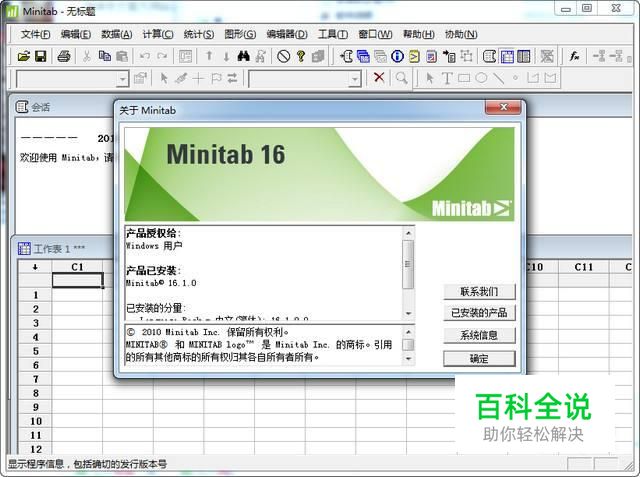The height and width of the screenshot is (477, 640).
Task: Open the 帮助(H) menu
Action: point(419,34)
